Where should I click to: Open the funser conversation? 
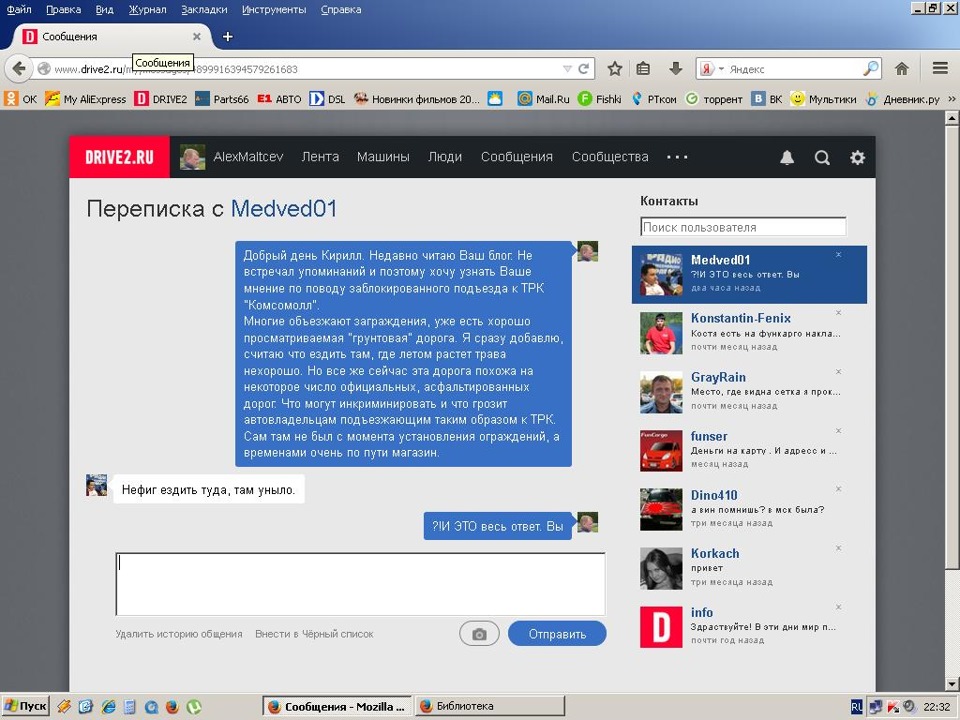click(x=749, y=451)
